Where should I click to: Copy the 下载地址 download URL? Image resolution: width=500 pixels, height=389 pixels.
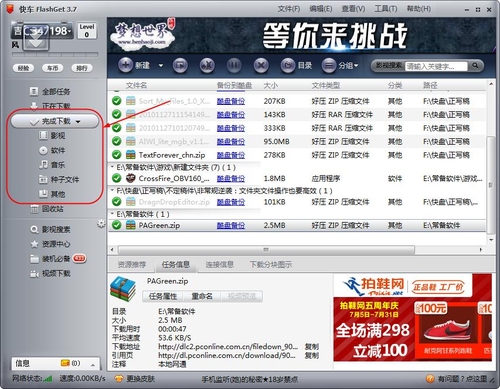[312, 347]
